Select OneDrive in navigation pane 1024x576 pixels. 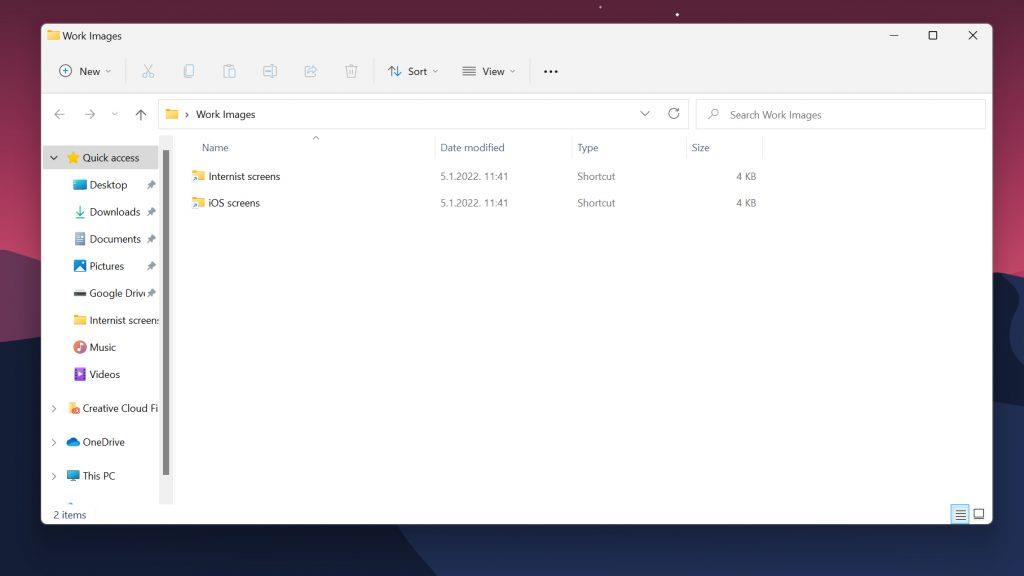(103, 442)
